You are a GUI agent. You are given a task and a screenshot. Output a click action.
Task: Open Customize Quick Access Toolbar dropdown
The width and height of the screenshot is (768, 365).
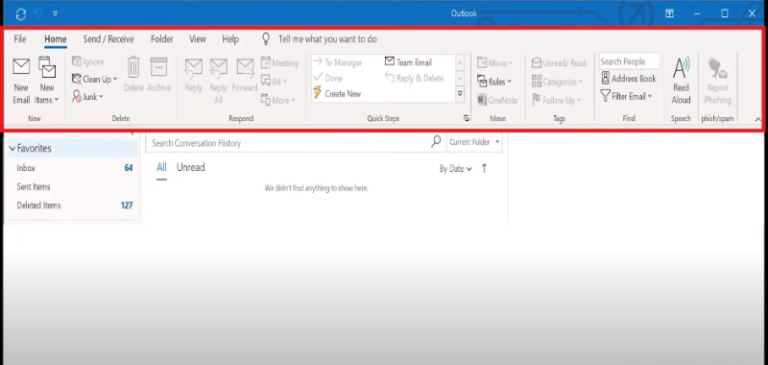(55, 14)
